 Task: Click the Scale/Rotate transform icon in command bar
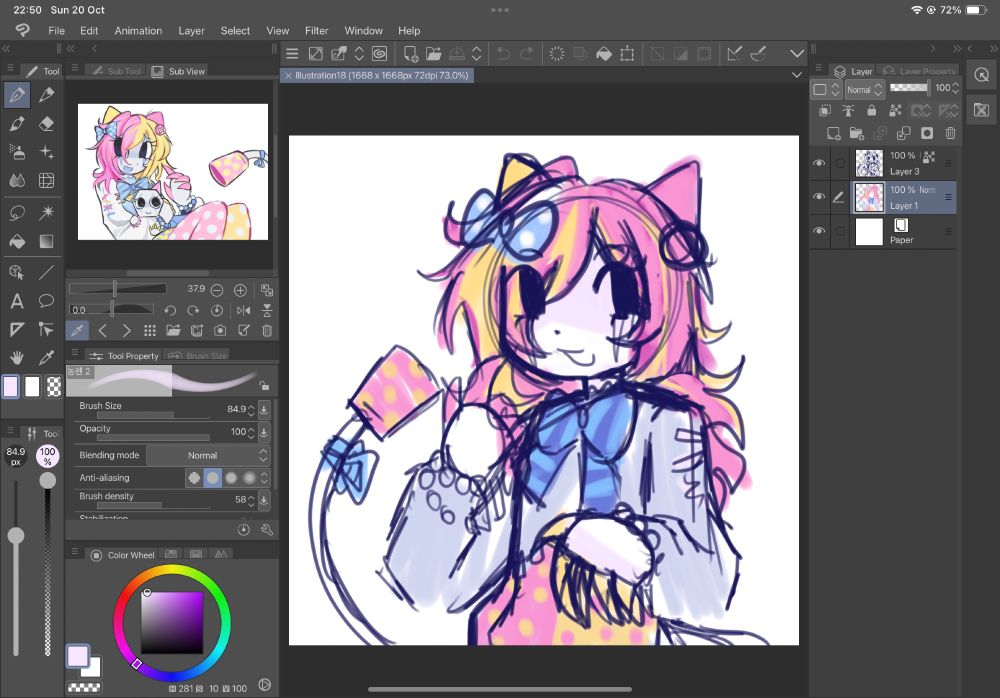click(x=628, y=54)
